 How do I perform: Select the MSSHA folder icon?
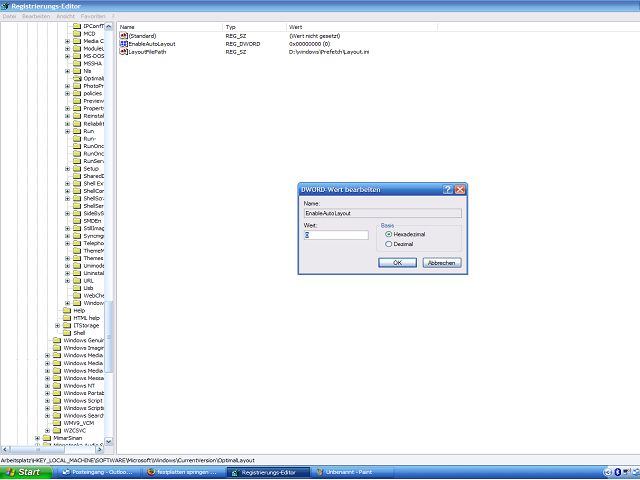(77, 64)
